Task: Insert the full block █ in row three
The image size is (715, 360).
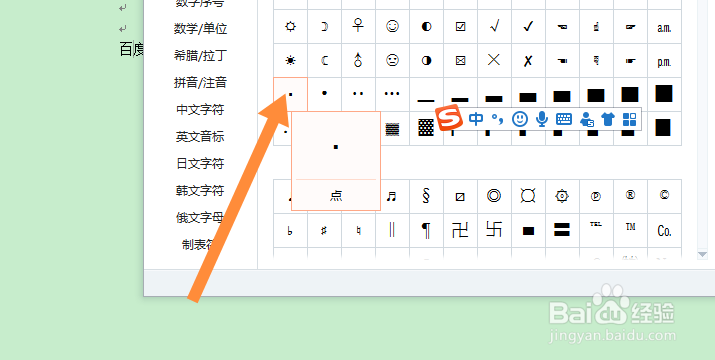Action: (x=664, y=94)
